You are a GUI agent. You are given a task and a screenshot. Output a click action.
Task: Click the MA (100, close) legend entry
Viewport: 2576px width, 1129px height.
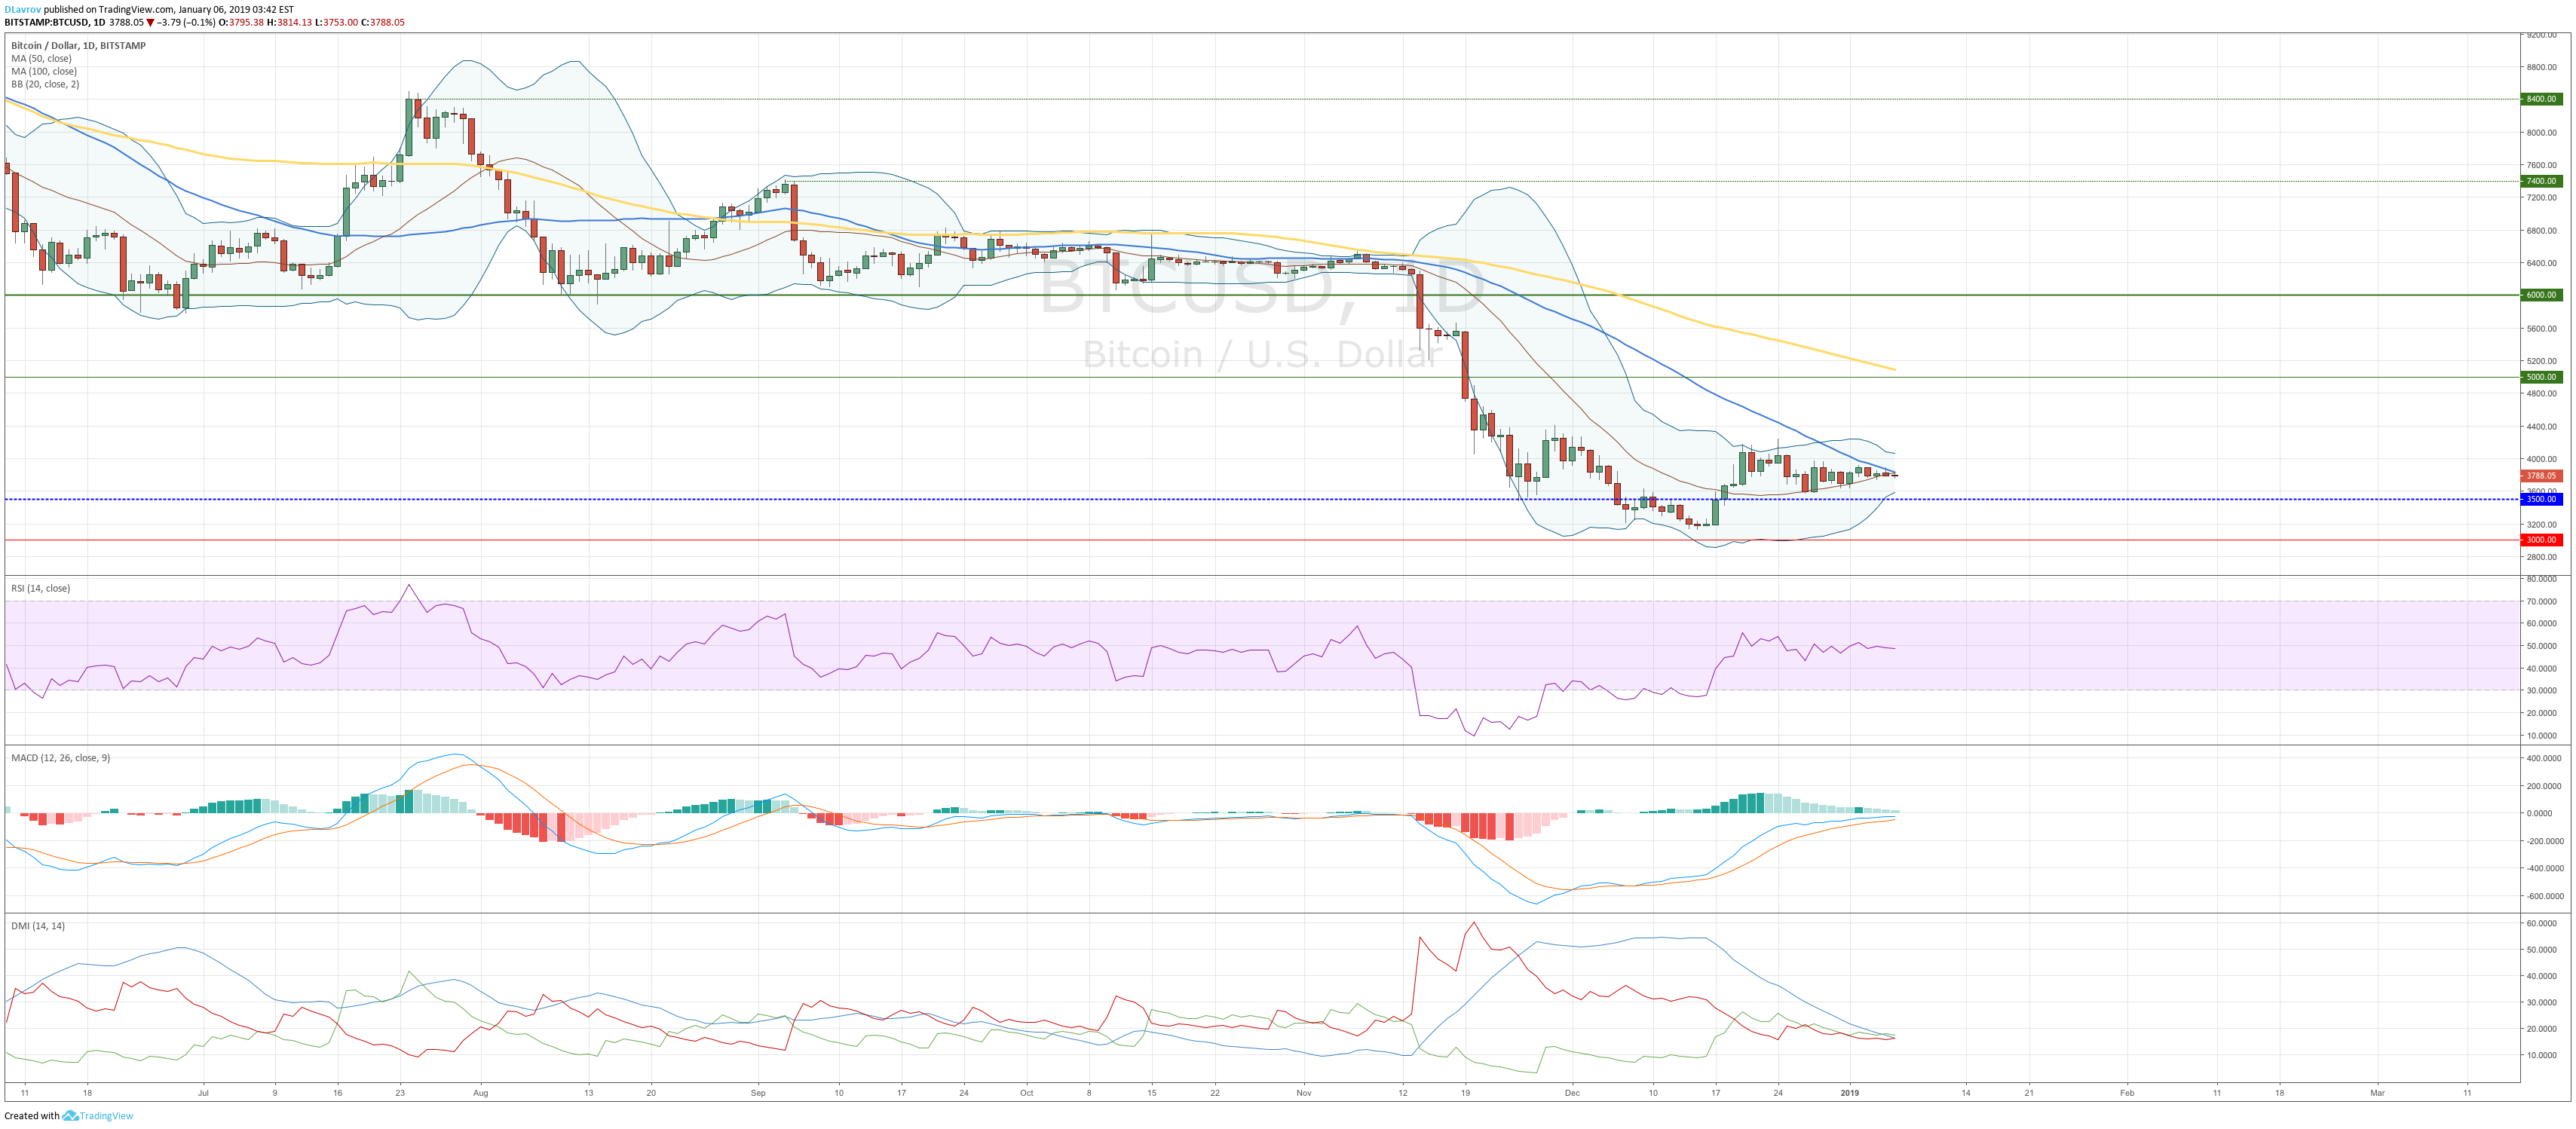point(44,71)
